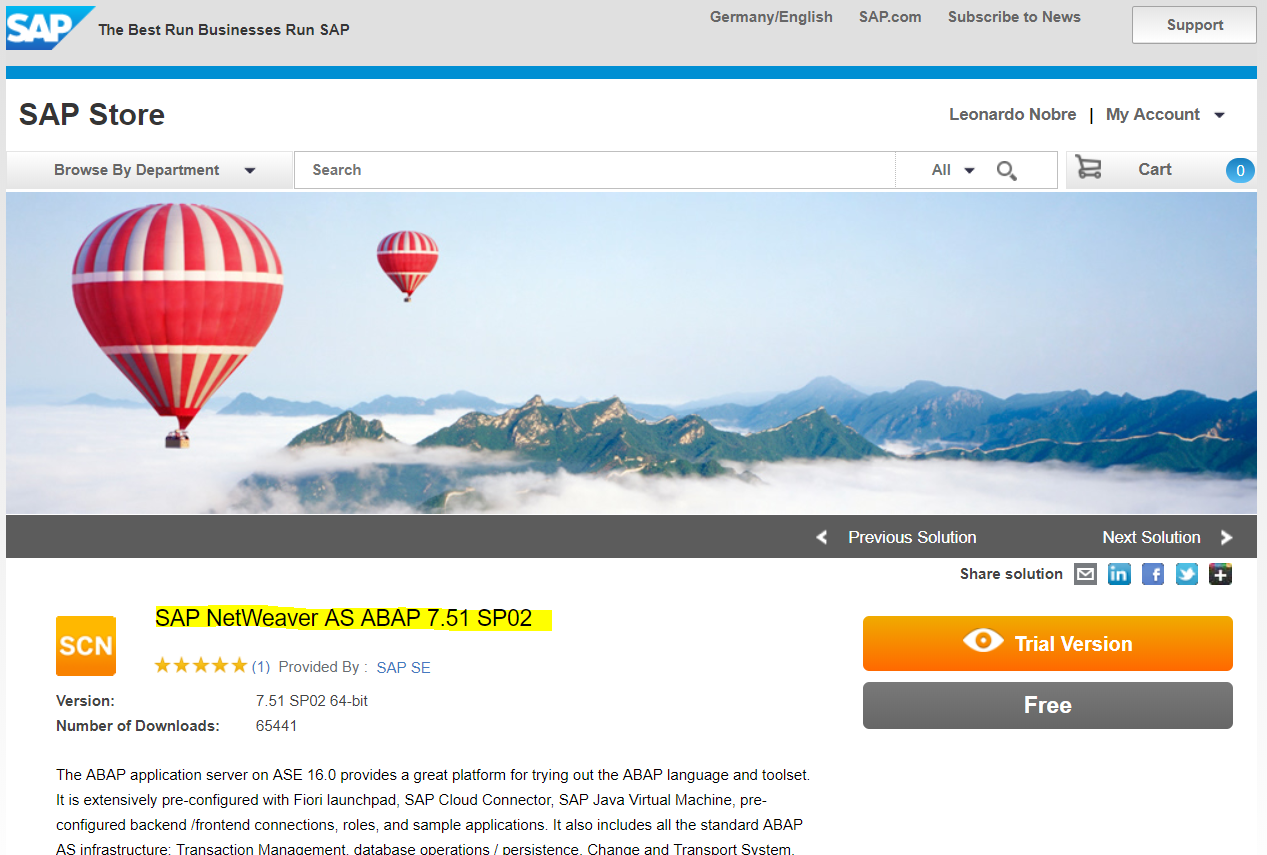Open the All search category dropdown
Image resolution: width=1267 pixels, height=855 pixels.
(x=953, y=170)
